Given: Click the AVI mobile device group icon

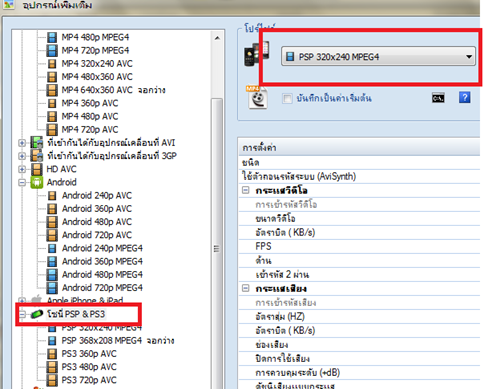Looking at the screenshot, I should [37, 143].
